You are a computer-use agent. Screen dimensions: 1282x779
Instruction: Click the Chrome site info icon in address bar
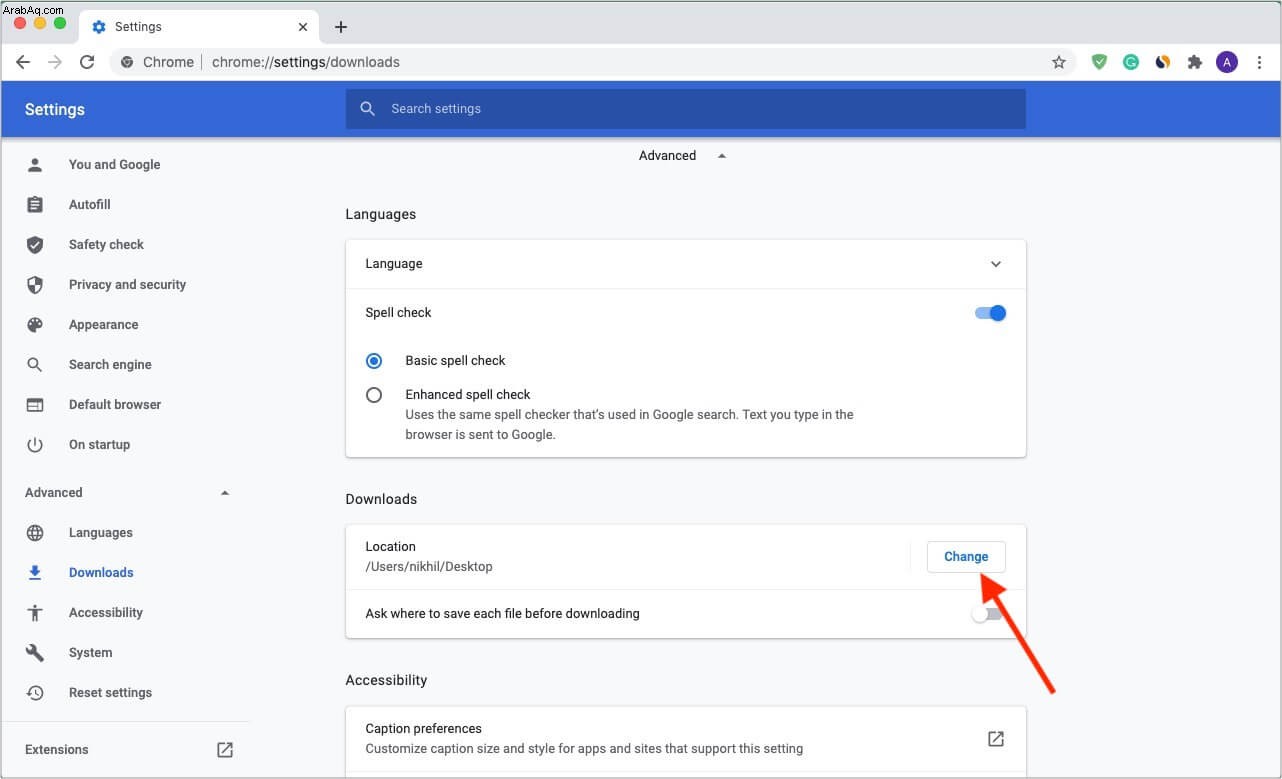(127, 62)
